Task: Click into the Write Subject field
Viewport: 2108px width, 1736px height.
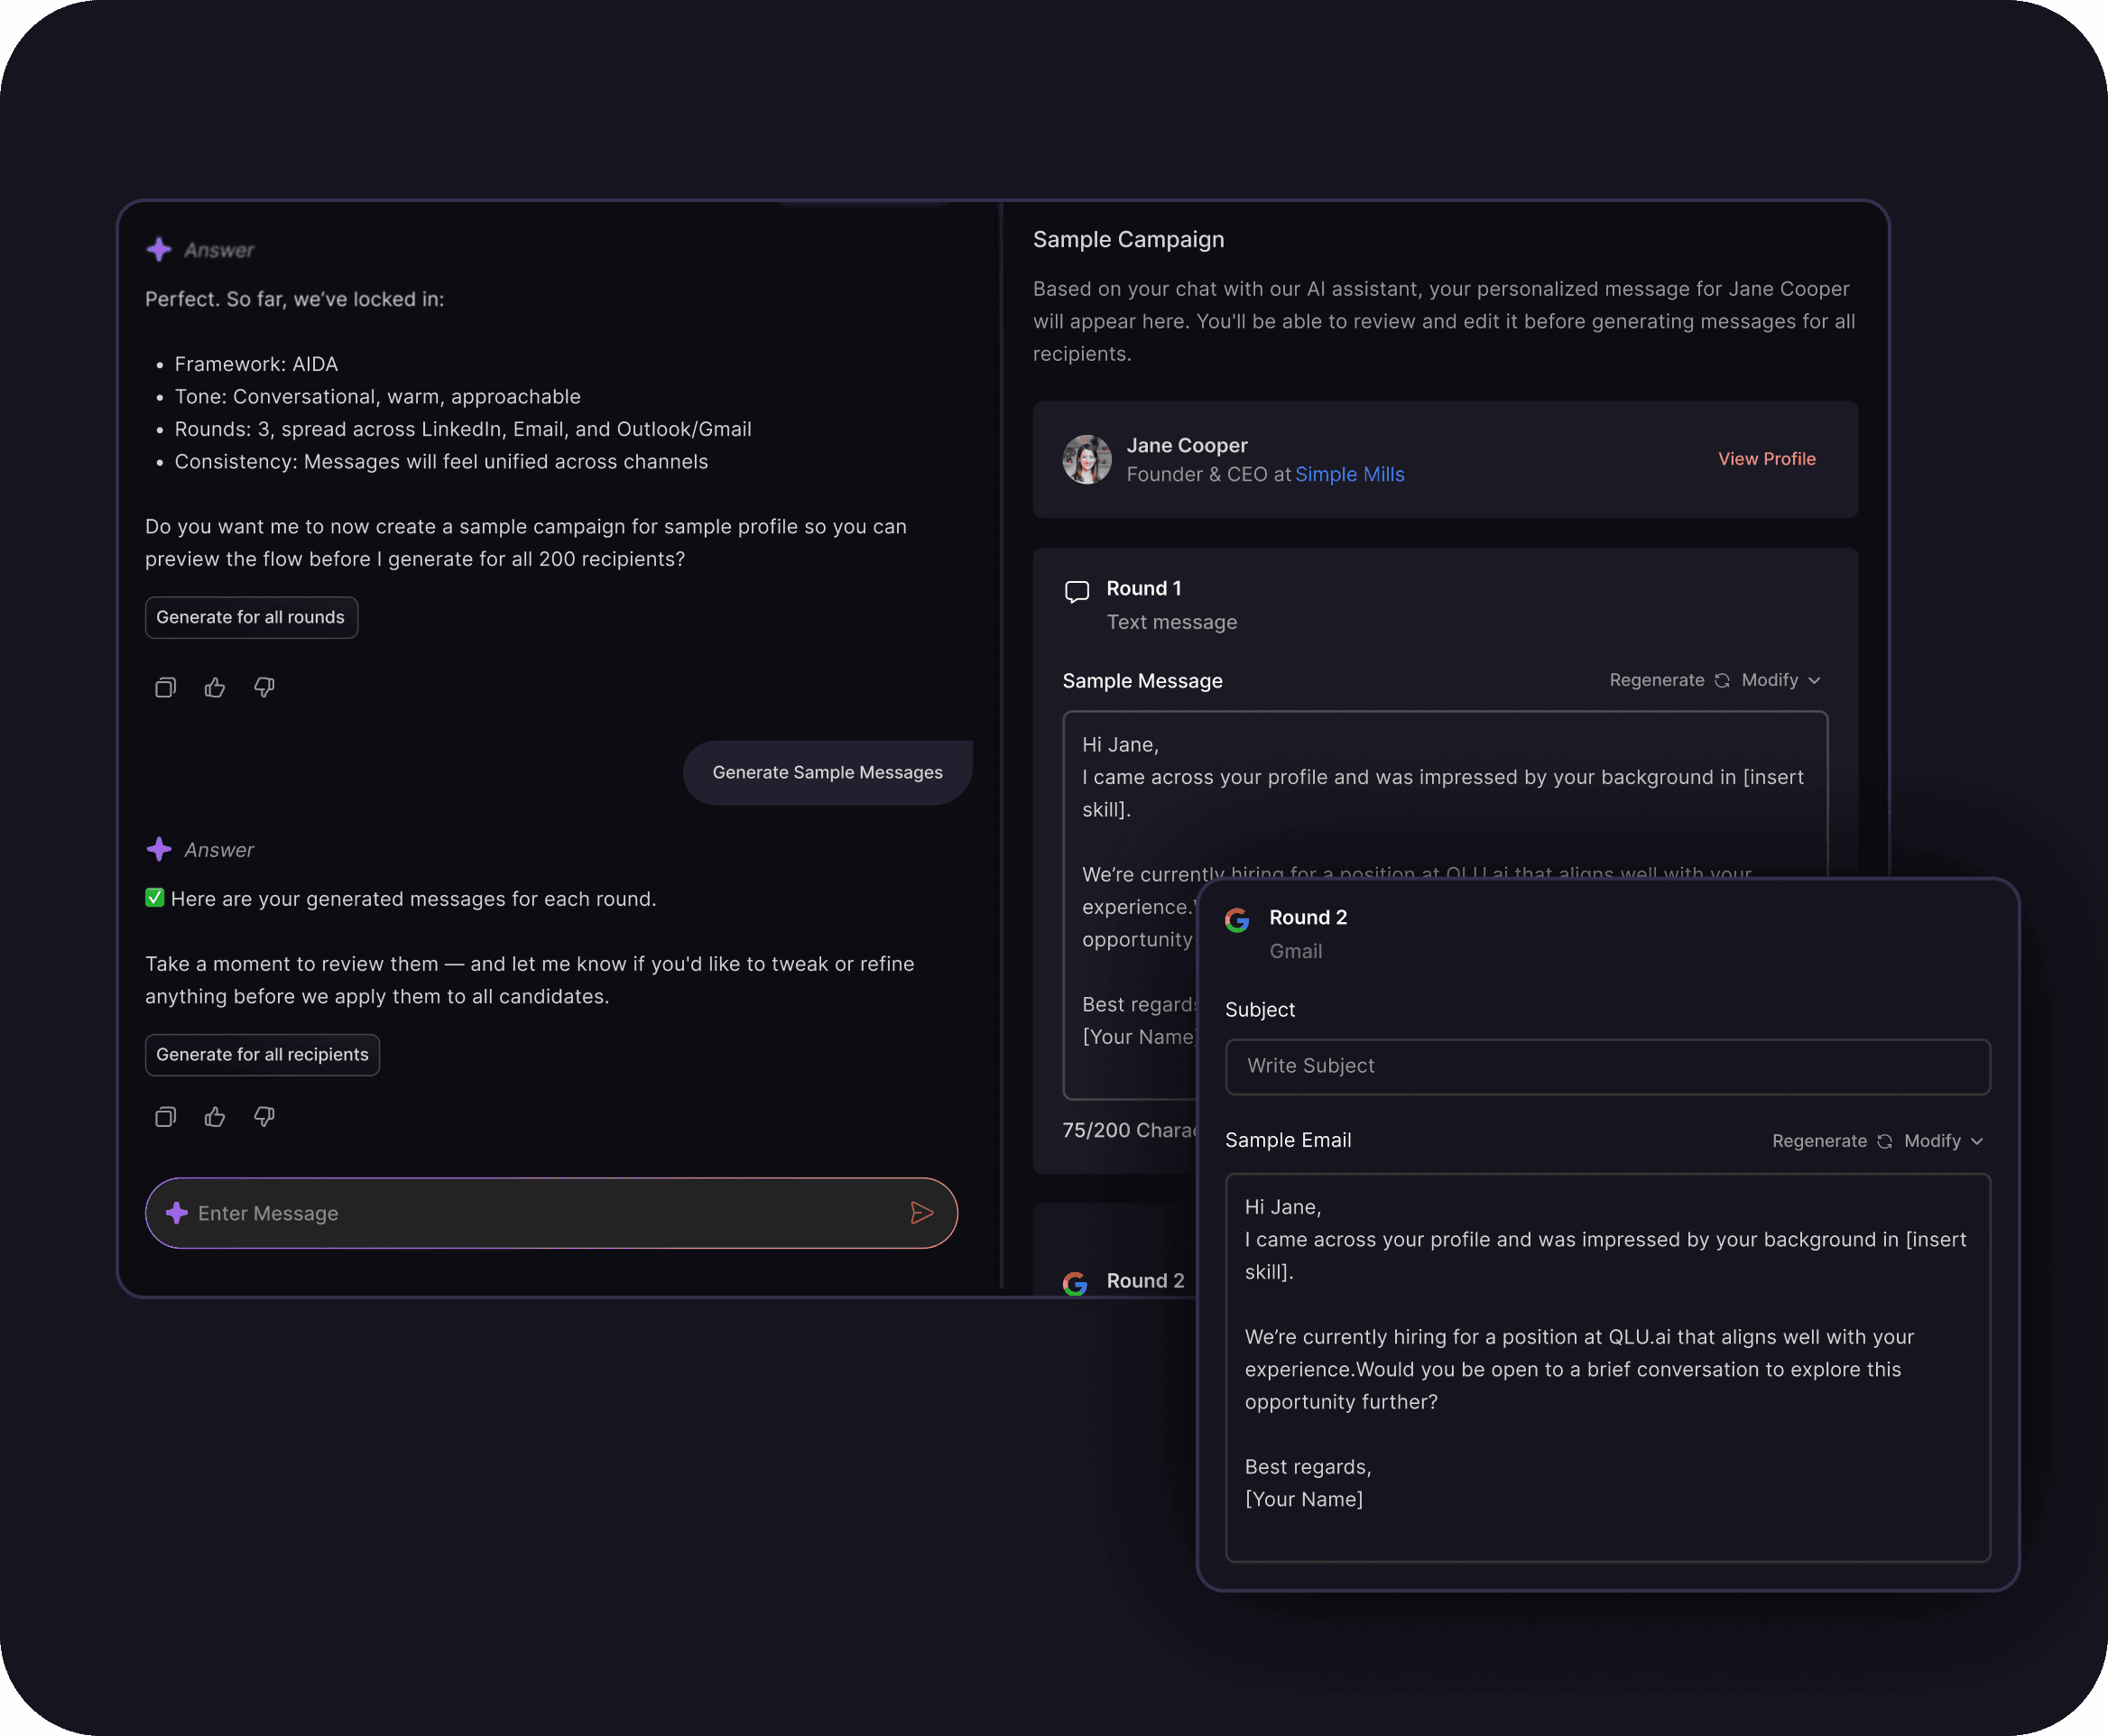Action: coord(1608,1066)
